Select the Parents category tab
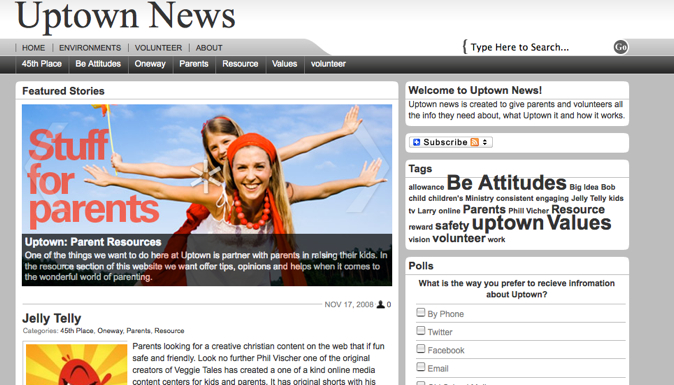This screenshot has width=674, height=385. coord(194,64)
